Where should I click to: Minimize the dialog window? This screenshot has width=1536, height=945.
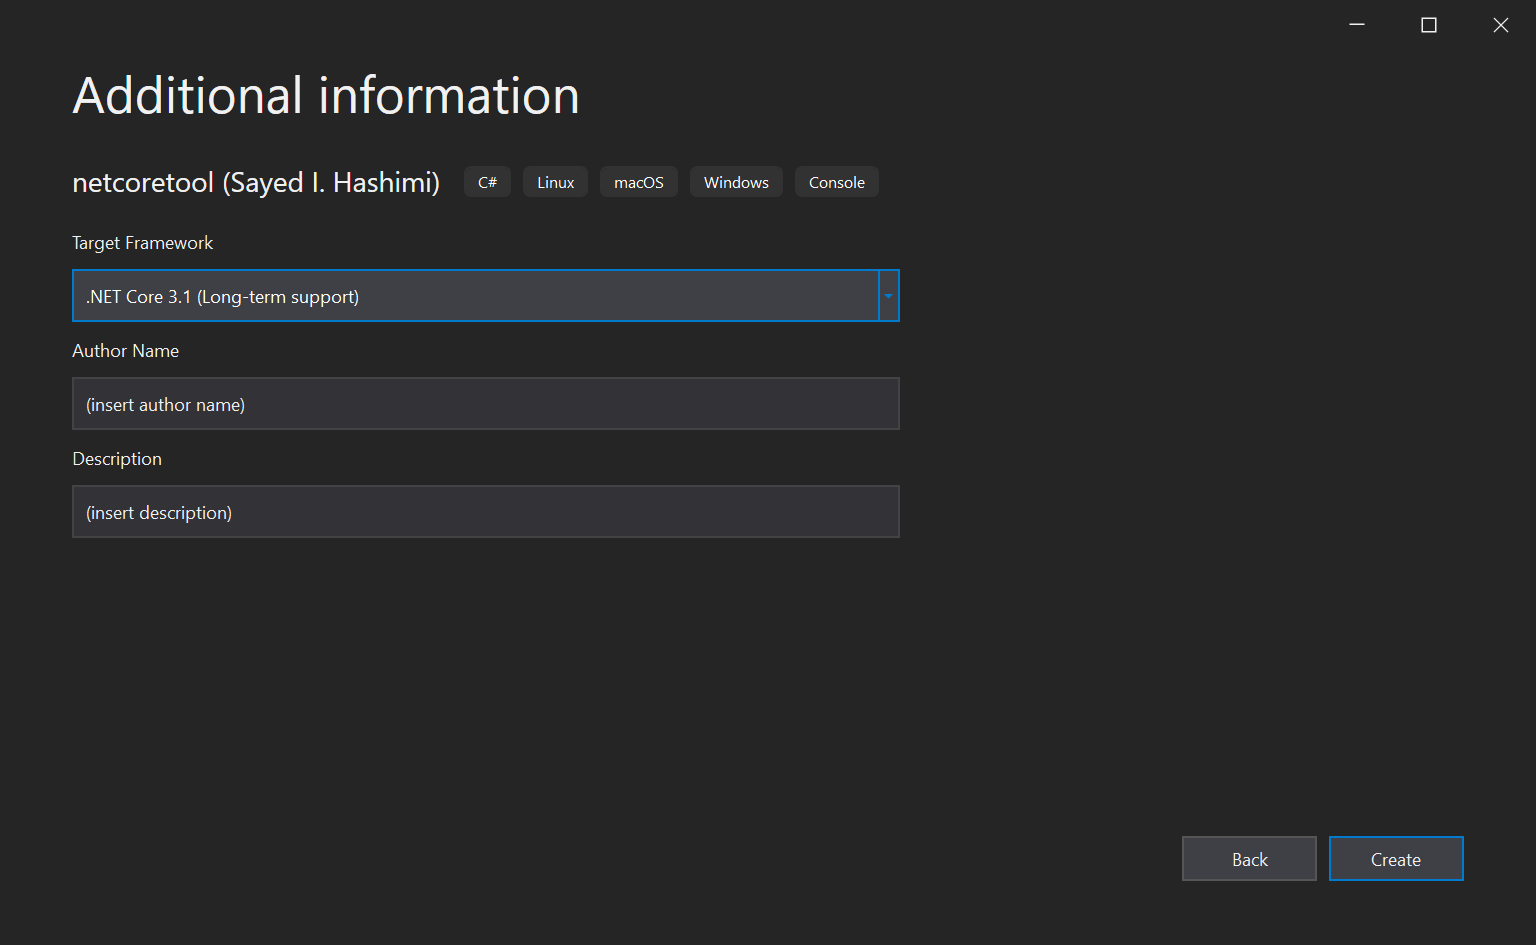tap(1357, 25)
